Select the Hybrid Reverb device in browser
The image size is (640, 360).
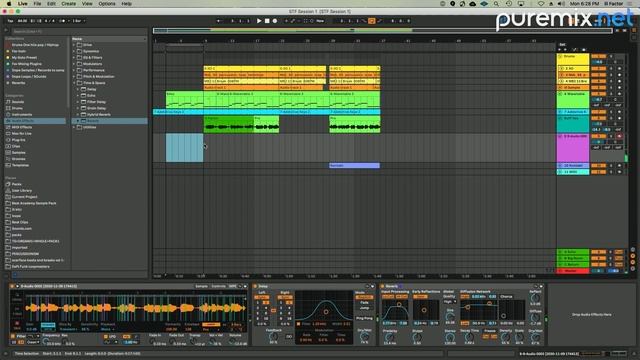point(98,115)
